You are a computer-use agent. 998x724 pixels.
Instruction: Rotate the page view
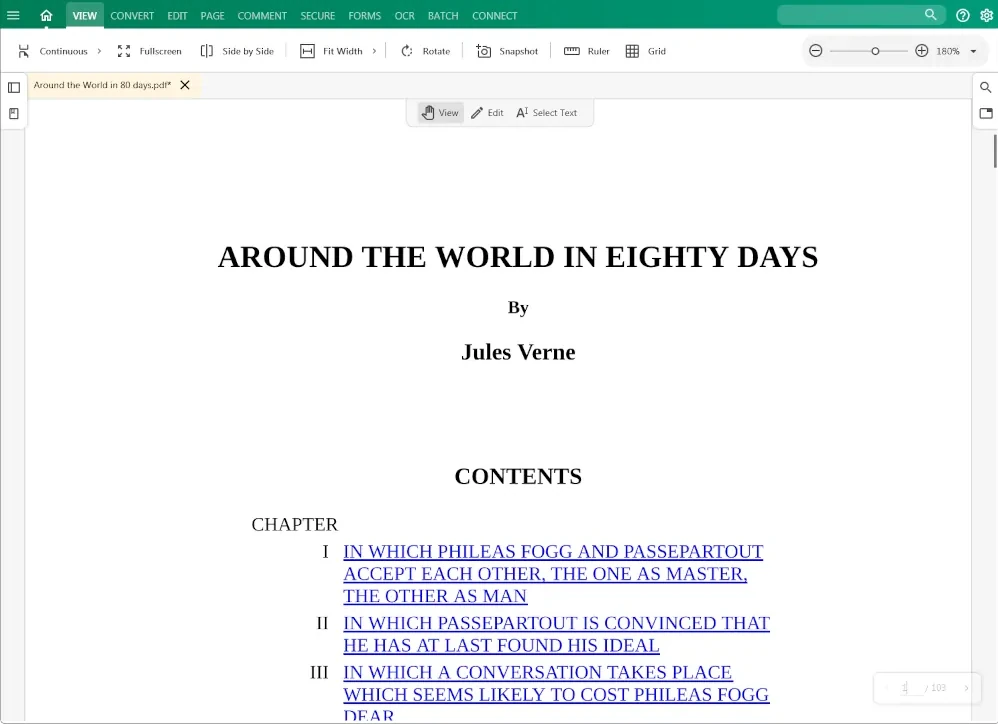(x=425, y=51)
